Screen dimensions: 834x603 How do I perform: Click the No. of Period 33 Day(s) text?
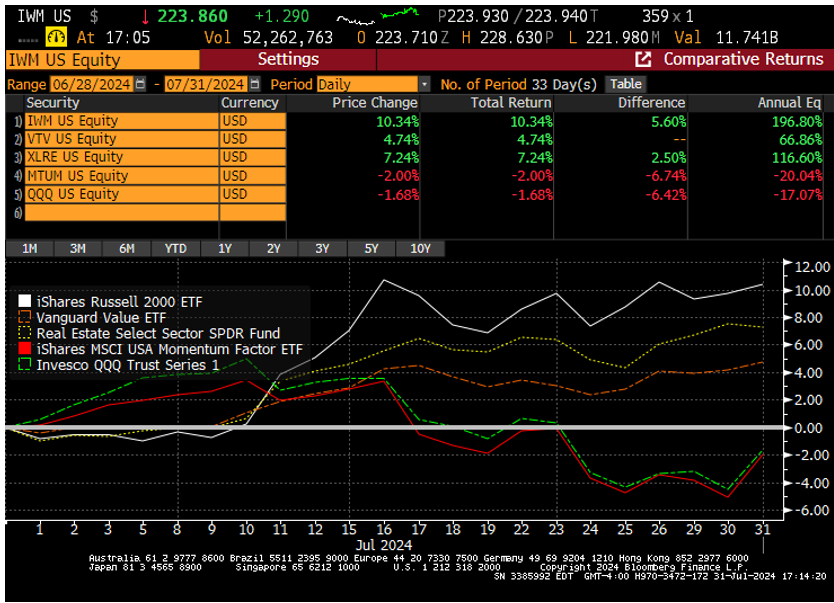[519, 84]
